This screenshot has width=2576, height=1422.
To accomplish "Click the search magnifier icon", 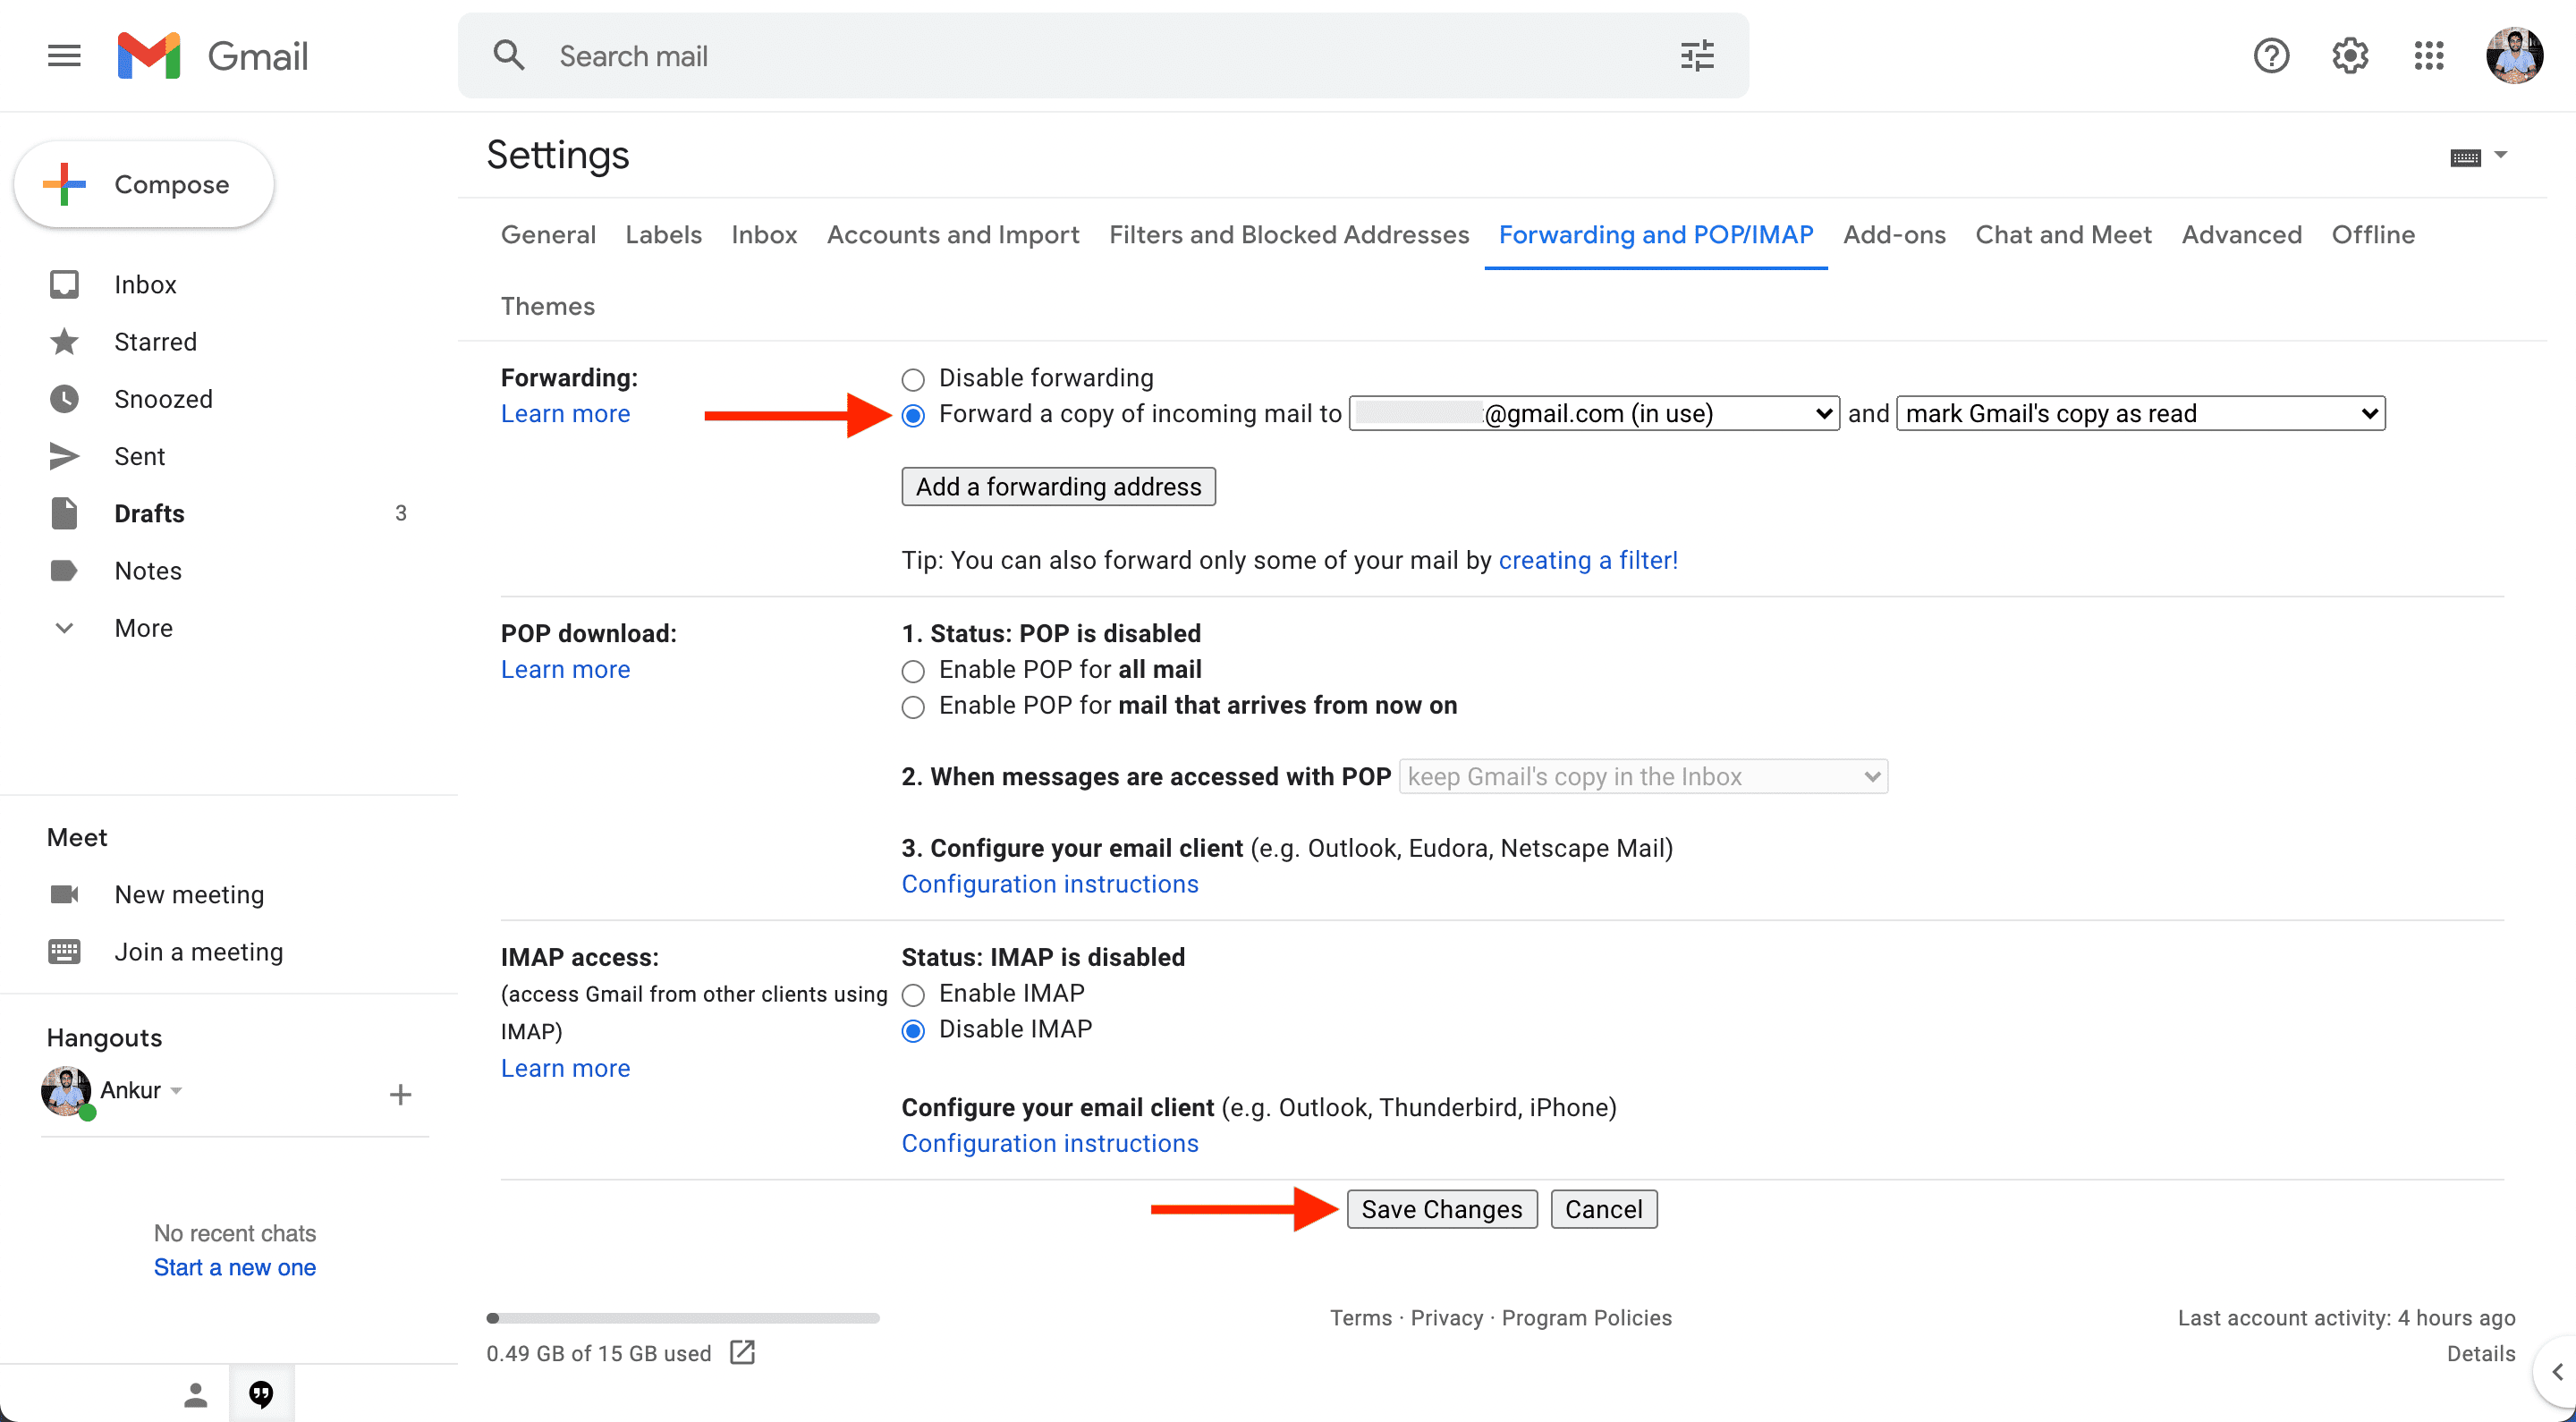I will point(509,56).
